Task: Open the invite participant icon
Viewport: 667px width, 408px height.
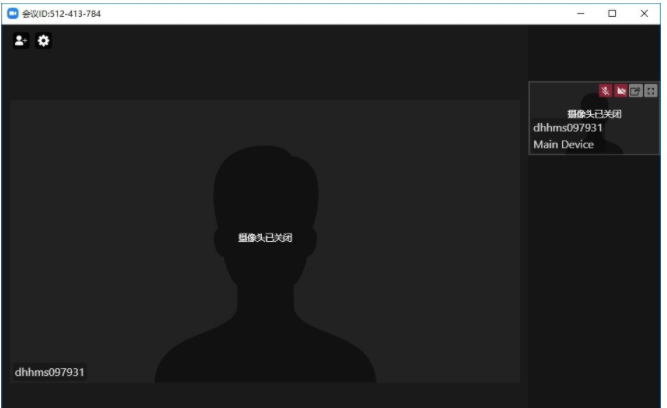Action: [21, 41]
